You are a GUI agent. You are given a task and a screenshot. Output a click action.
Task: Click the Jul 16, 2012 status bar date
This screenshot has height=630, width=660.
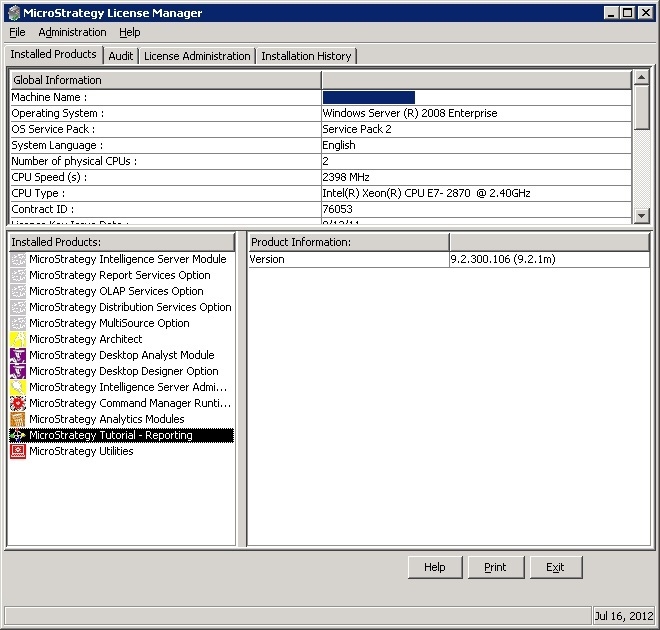point(624,616)
